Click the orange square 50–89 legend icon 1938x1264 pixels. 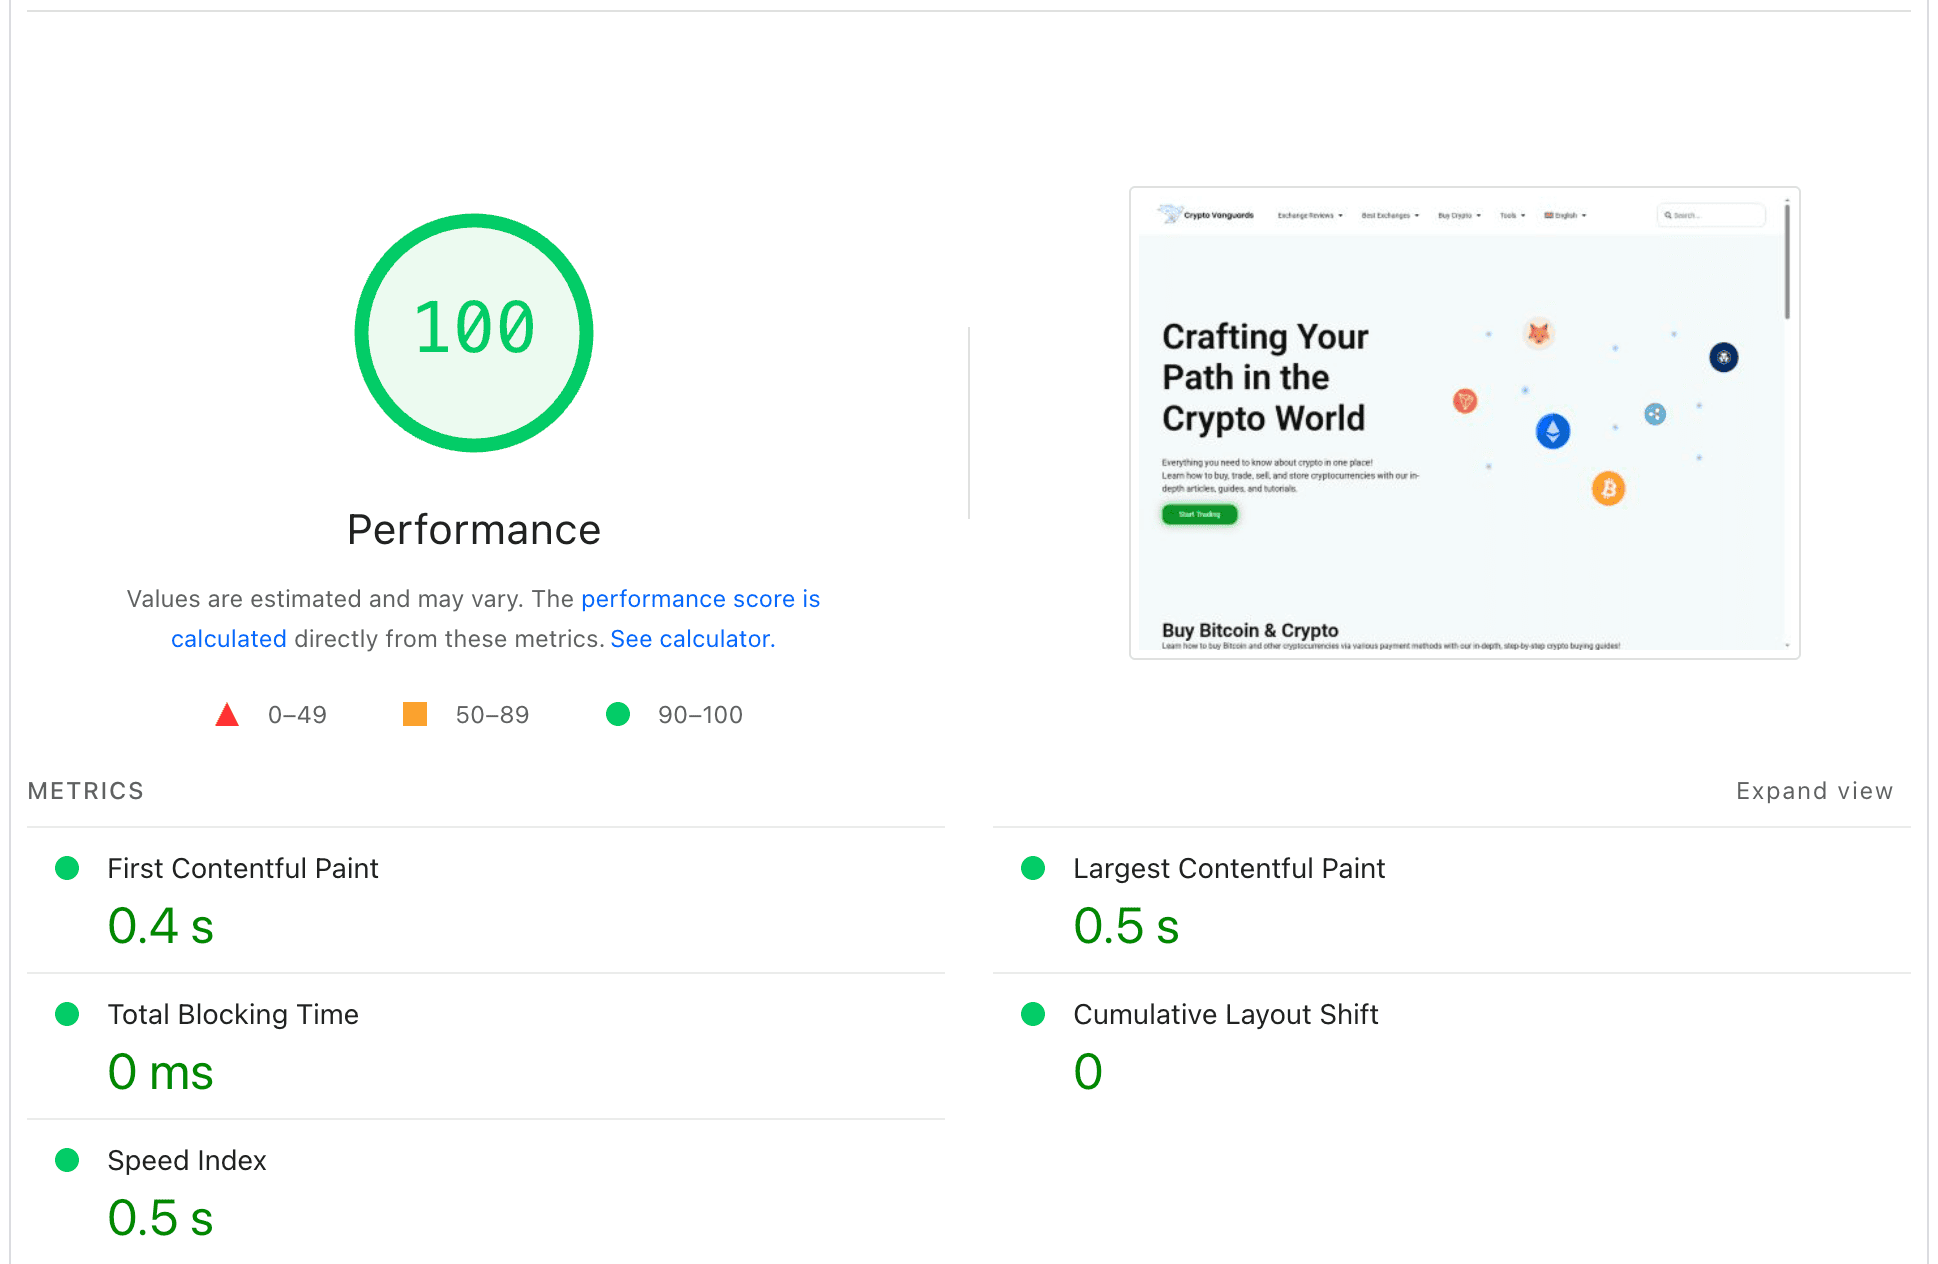[415, 714]
